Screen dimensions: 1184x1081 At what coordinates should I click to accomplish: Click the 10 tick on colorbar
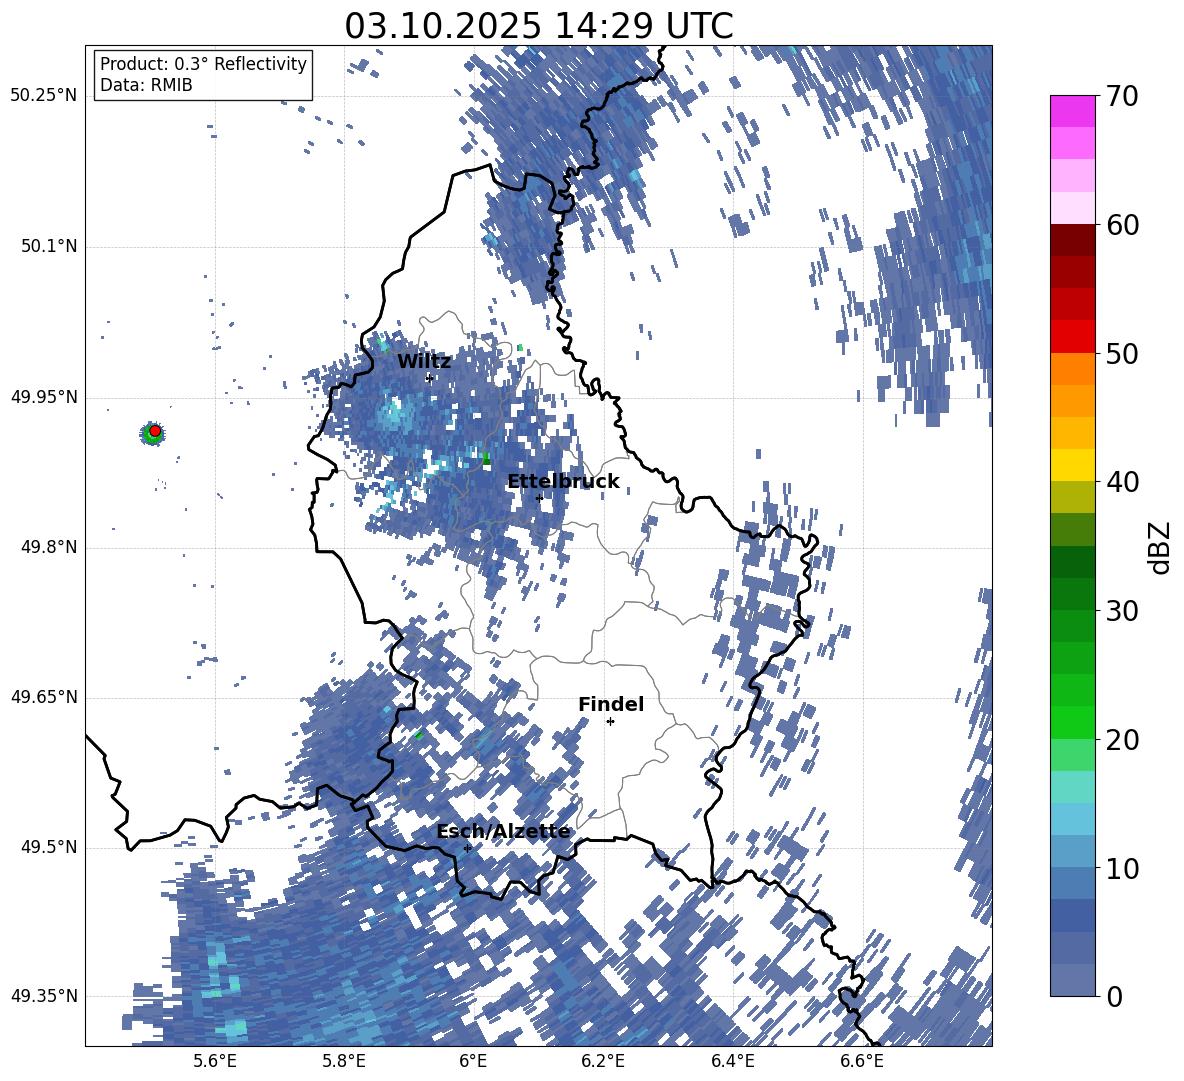pos(1122,868)
